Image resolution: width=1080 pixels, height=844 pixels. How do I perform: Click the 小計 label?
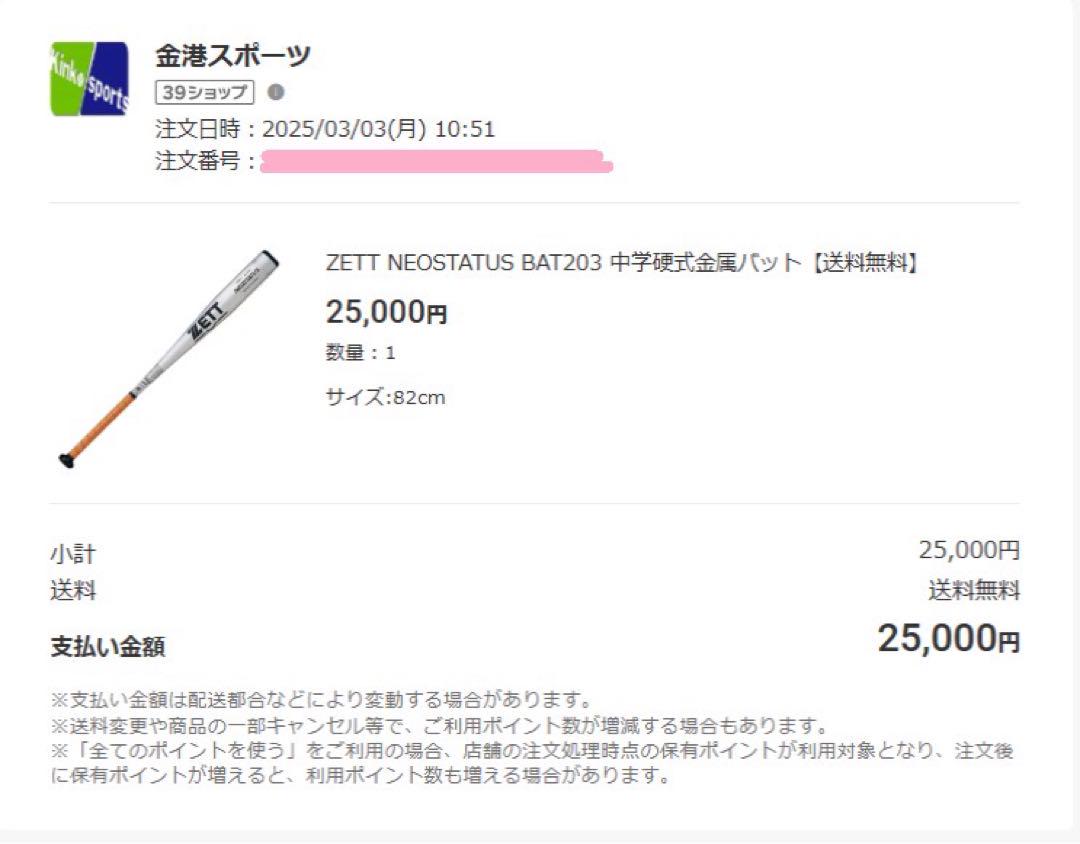pos(73,554)
